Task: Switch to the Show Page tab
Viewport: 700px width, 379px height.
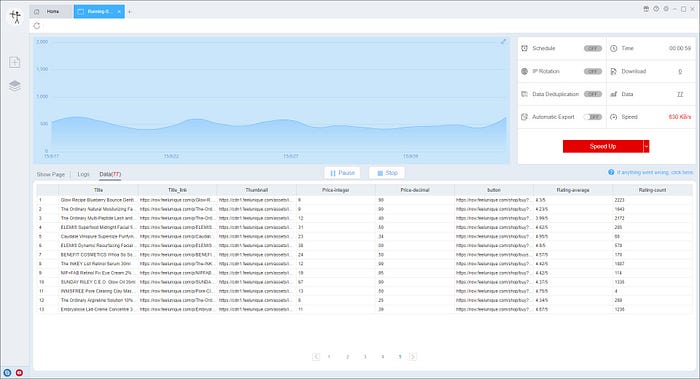Action: click(50, 175)
